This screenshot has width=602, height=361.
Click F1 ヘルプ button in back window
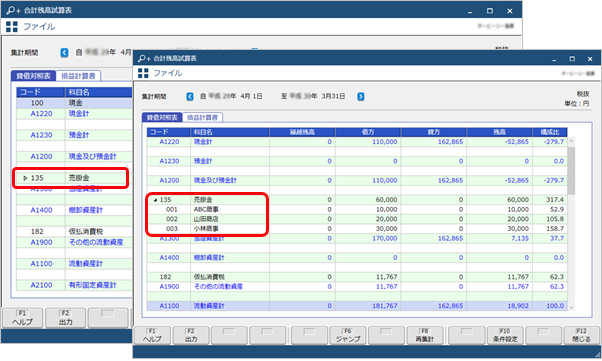tap(22, 318)
